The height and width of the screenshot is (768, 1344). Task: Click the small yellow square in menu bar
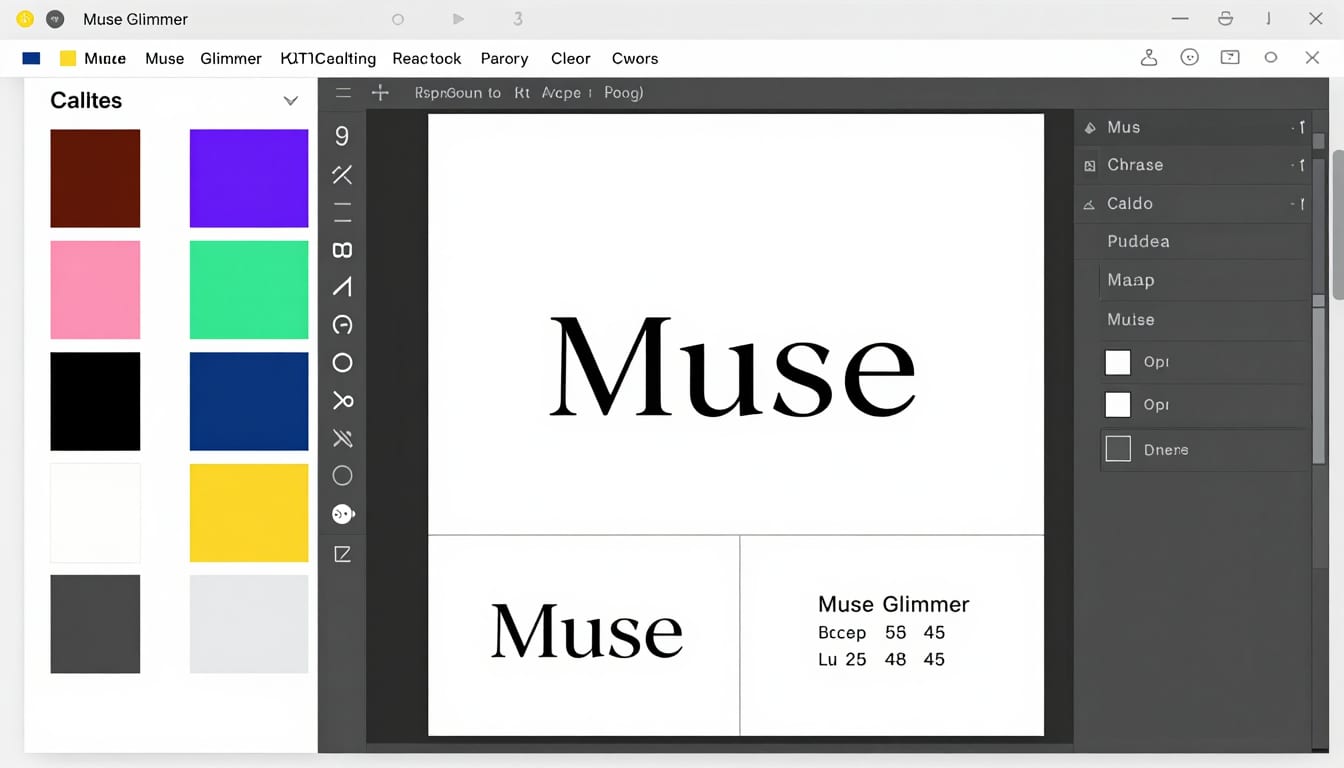click(68, 59)
